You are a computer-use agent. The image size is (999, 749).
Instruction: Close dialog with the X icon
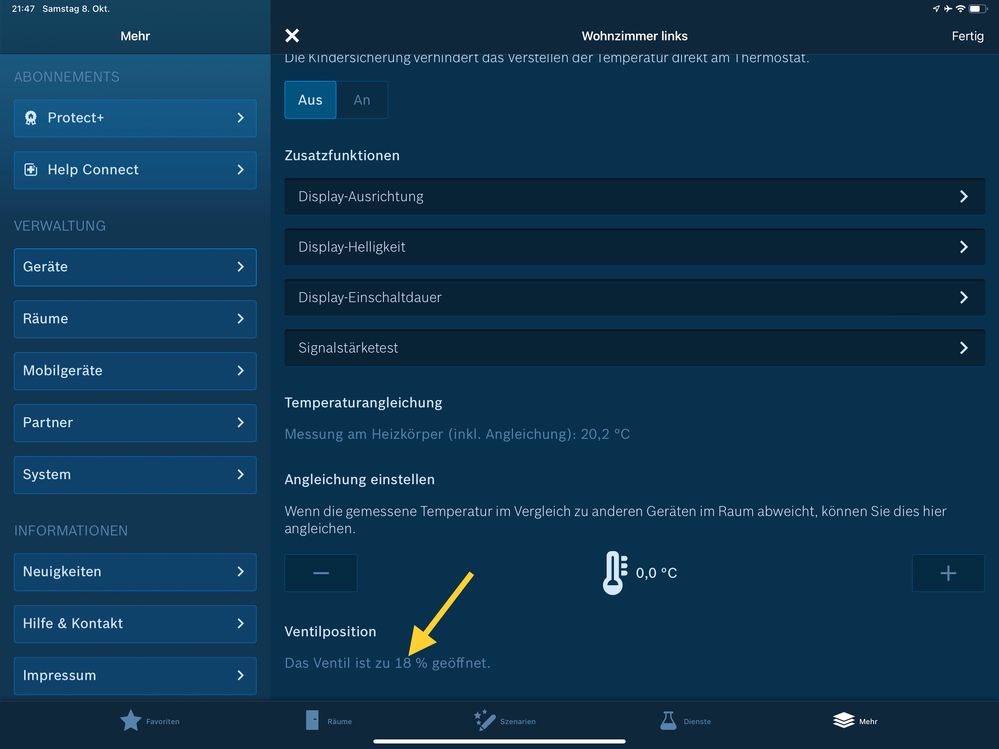tap(292, 36)
